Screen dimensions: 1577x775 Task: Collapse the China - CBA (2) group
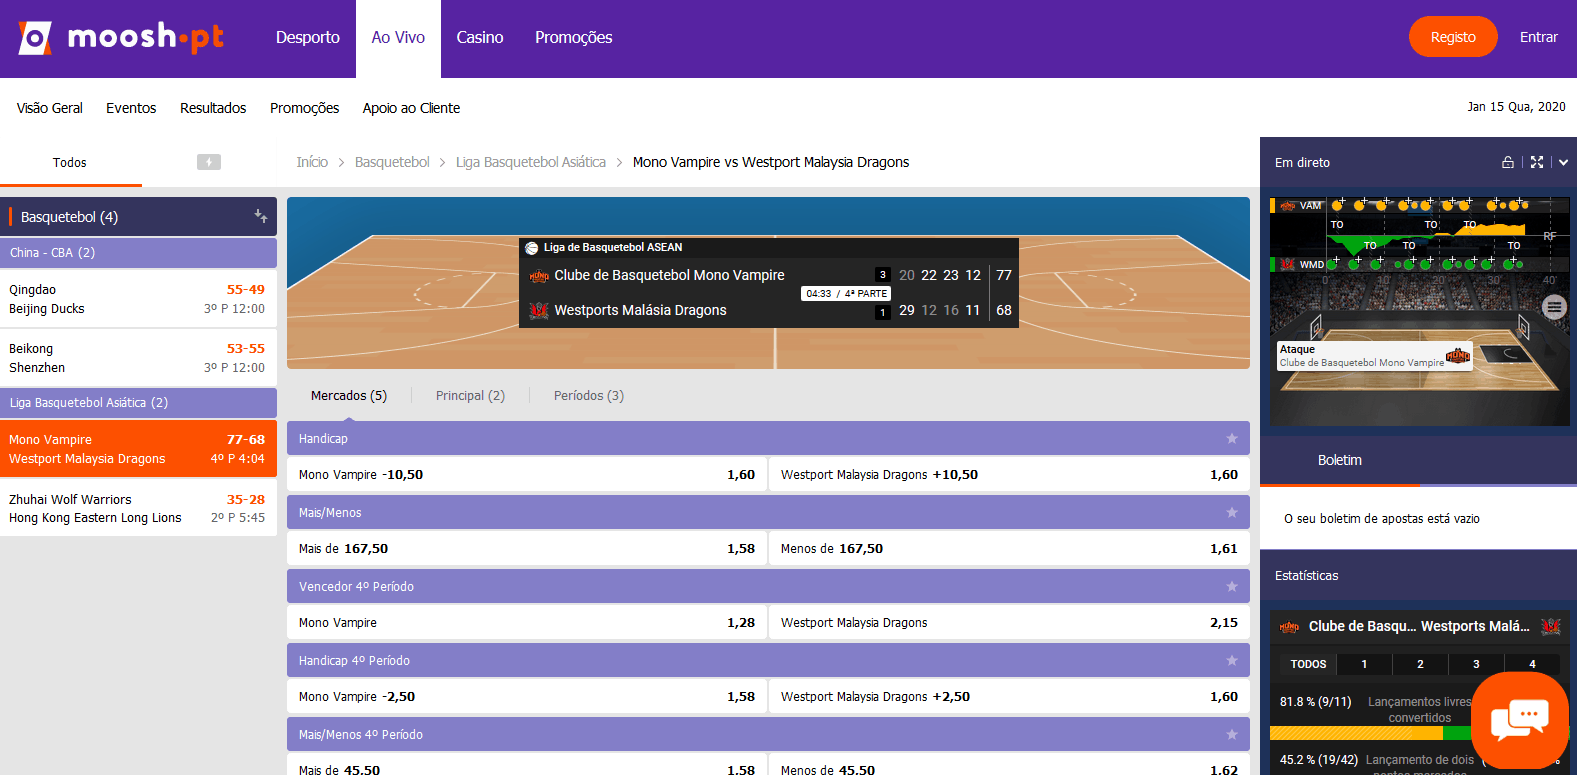(x=138, y=253)
